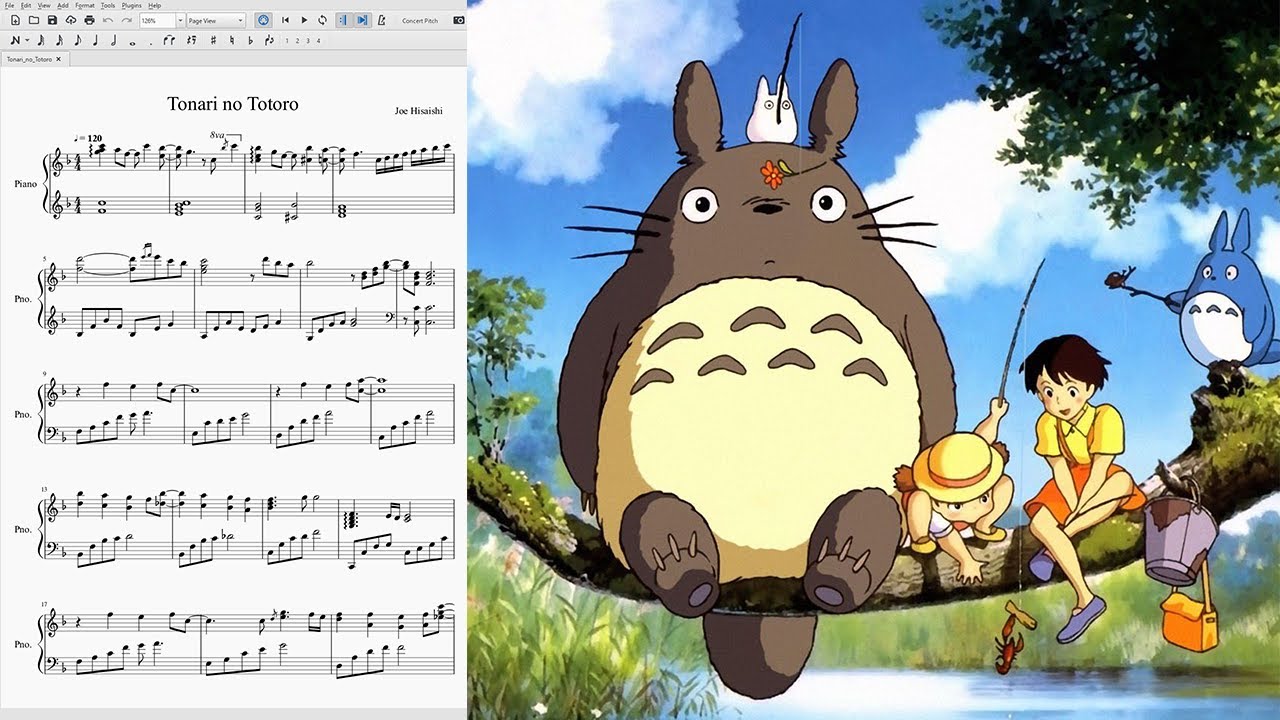Redo the last undone action
The height and width of the screenshot is (720, 1280).
pos(127,20)
